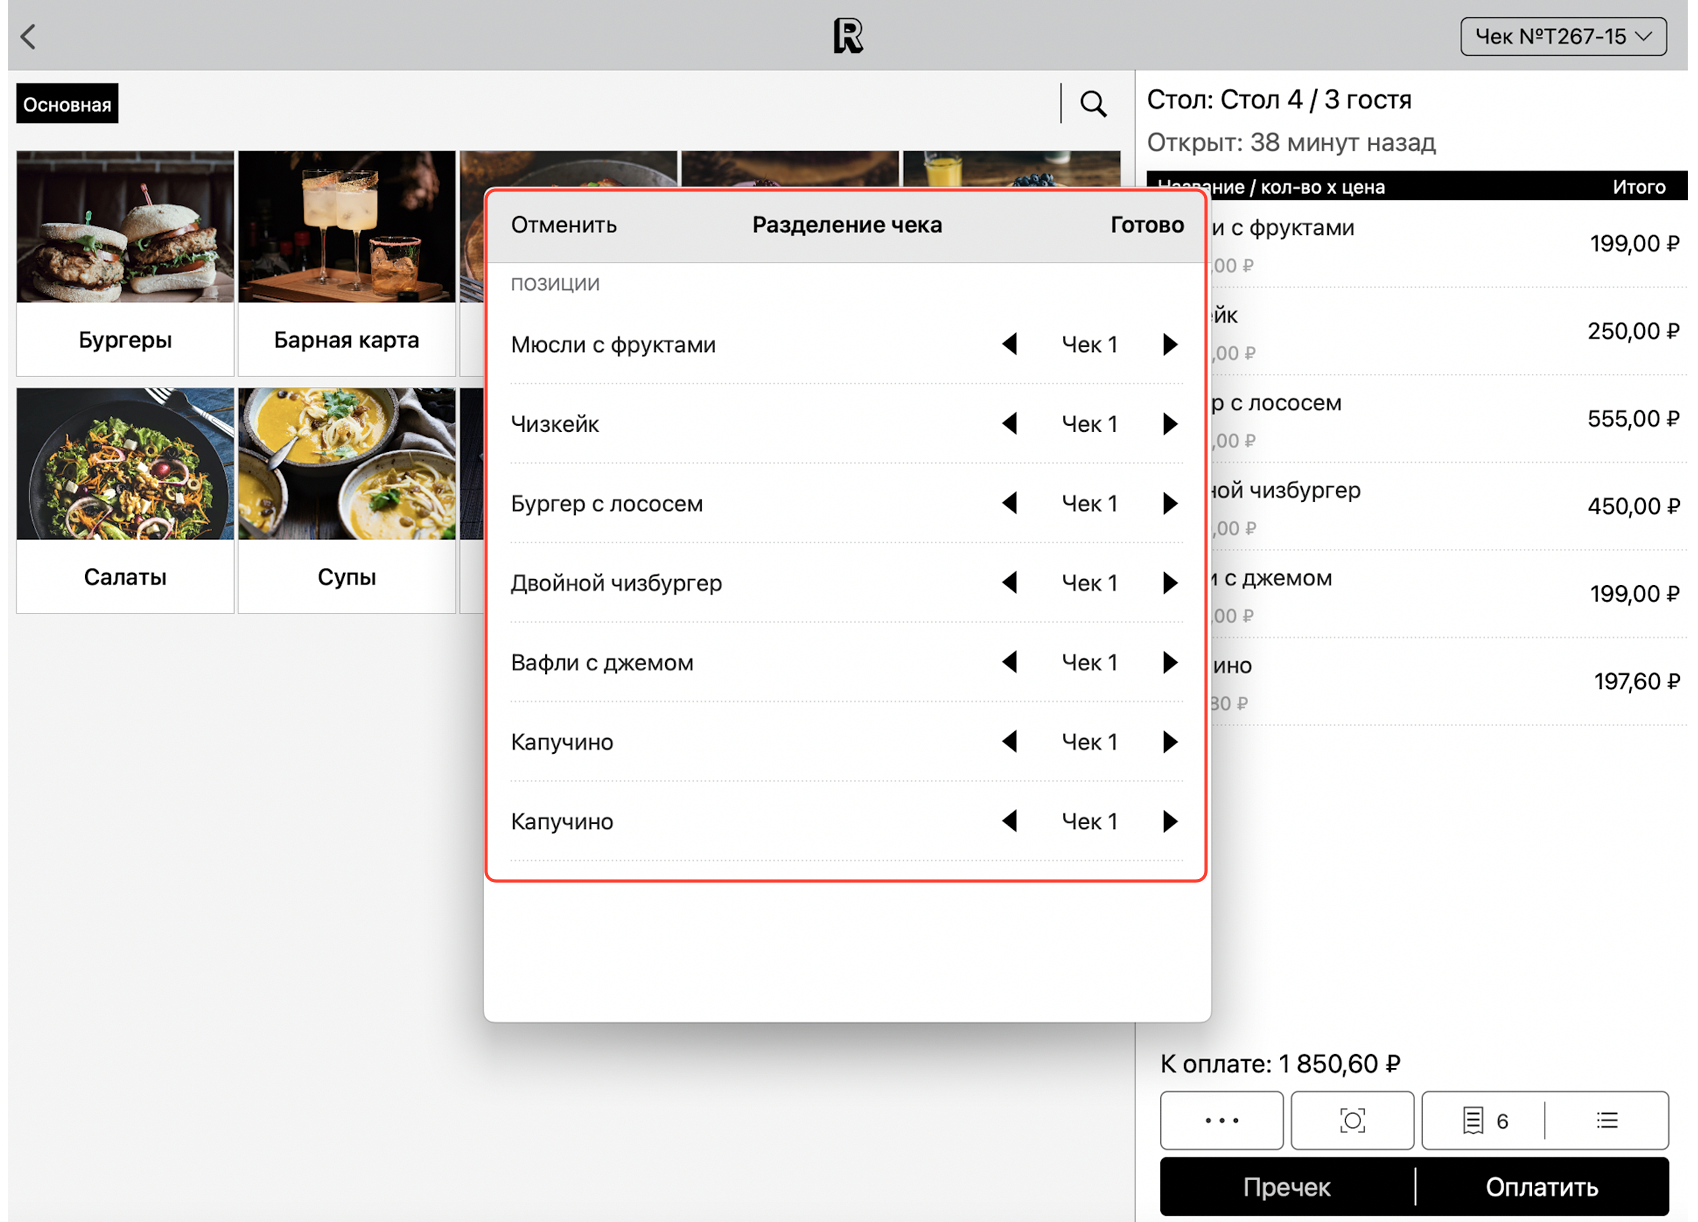Move Мюсли с фруктами to previous check
This screenshot has height=1222, width=1698.
1010,345
